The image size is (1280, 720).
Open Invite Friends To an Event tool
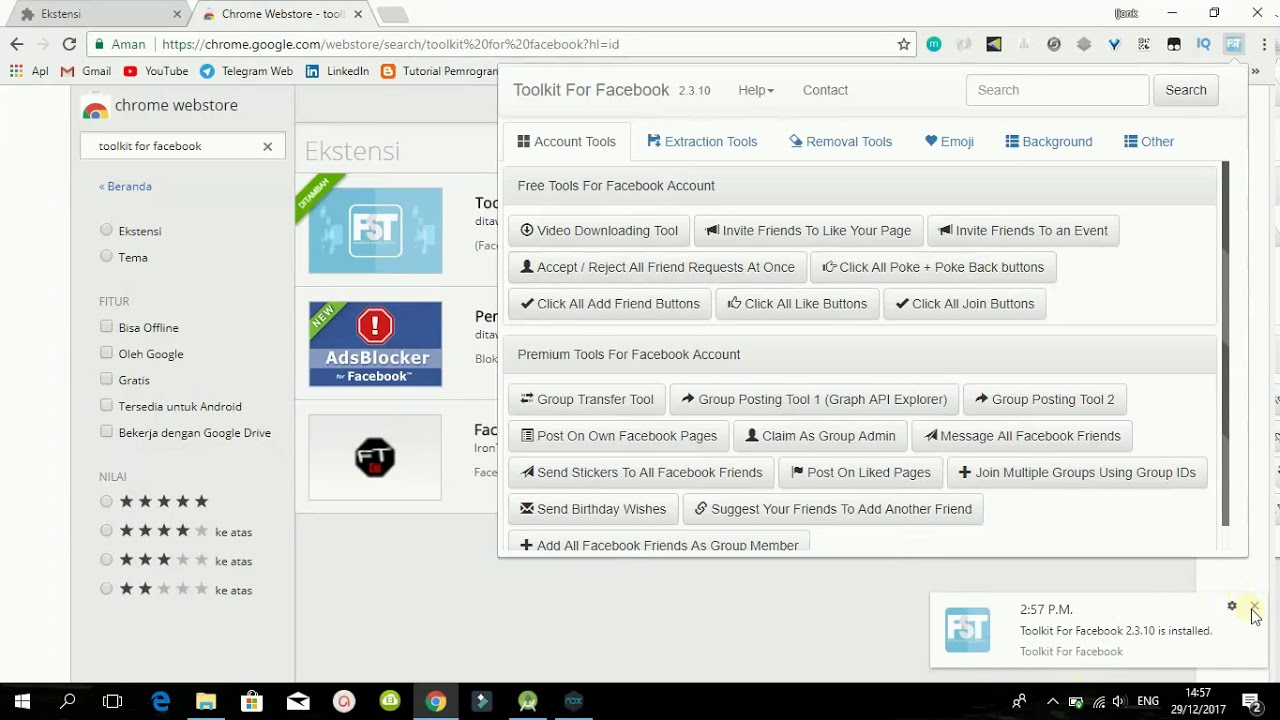1023,231
